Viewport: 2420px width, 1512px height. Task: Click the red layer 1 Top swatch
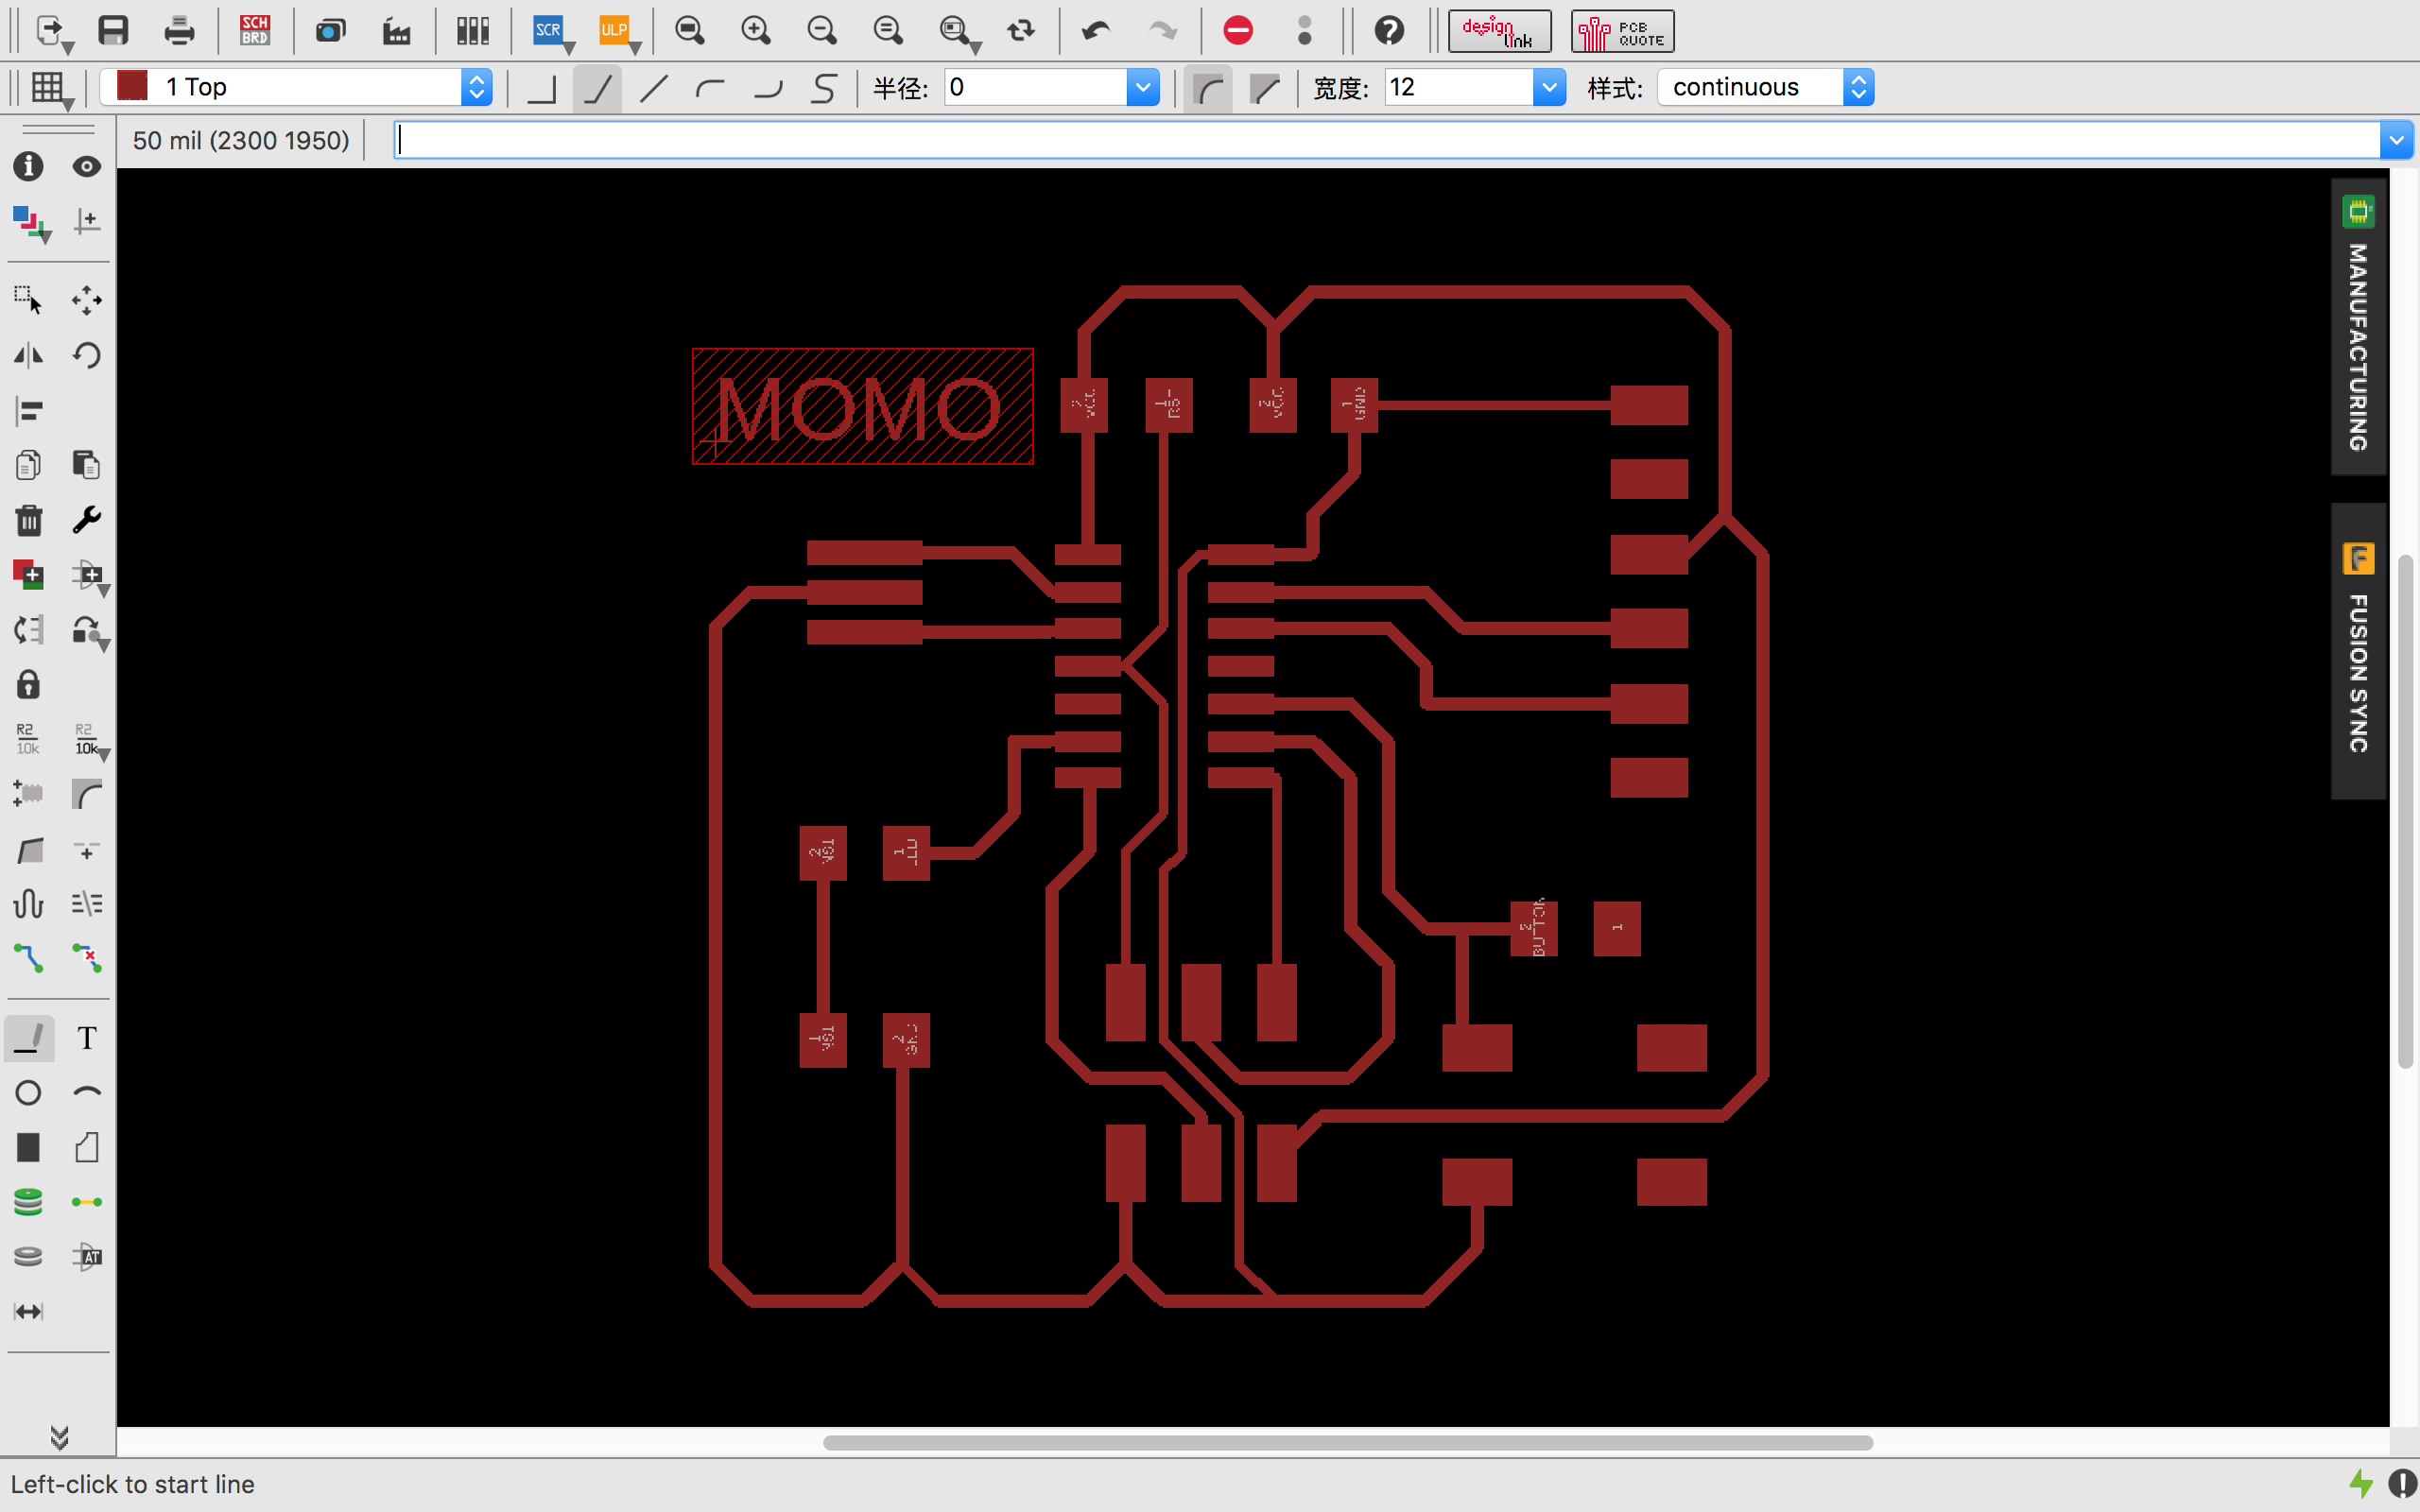coord(133,86)
